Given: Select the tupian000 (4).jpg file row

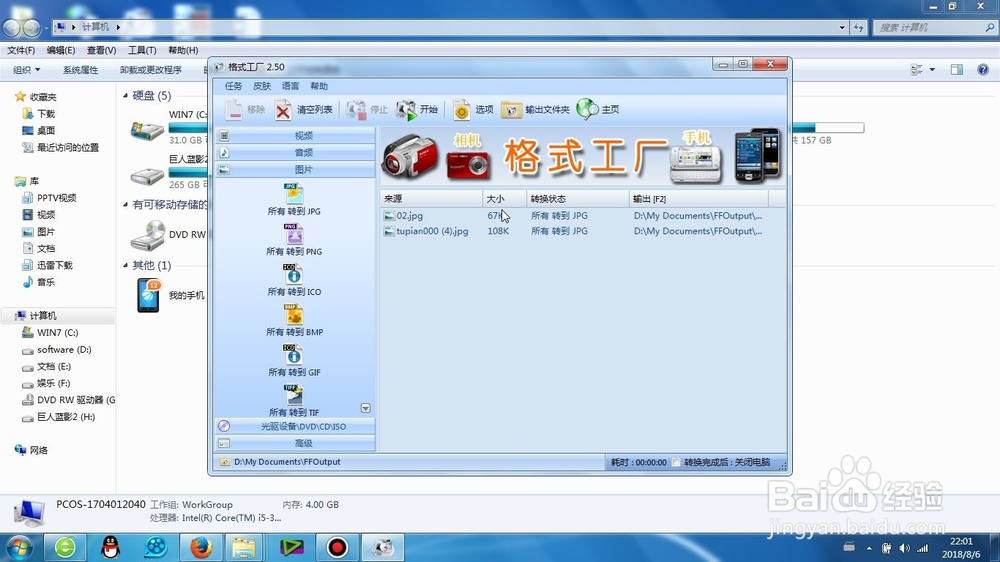Looking at the screenshot, I should (x=582, y=231).
